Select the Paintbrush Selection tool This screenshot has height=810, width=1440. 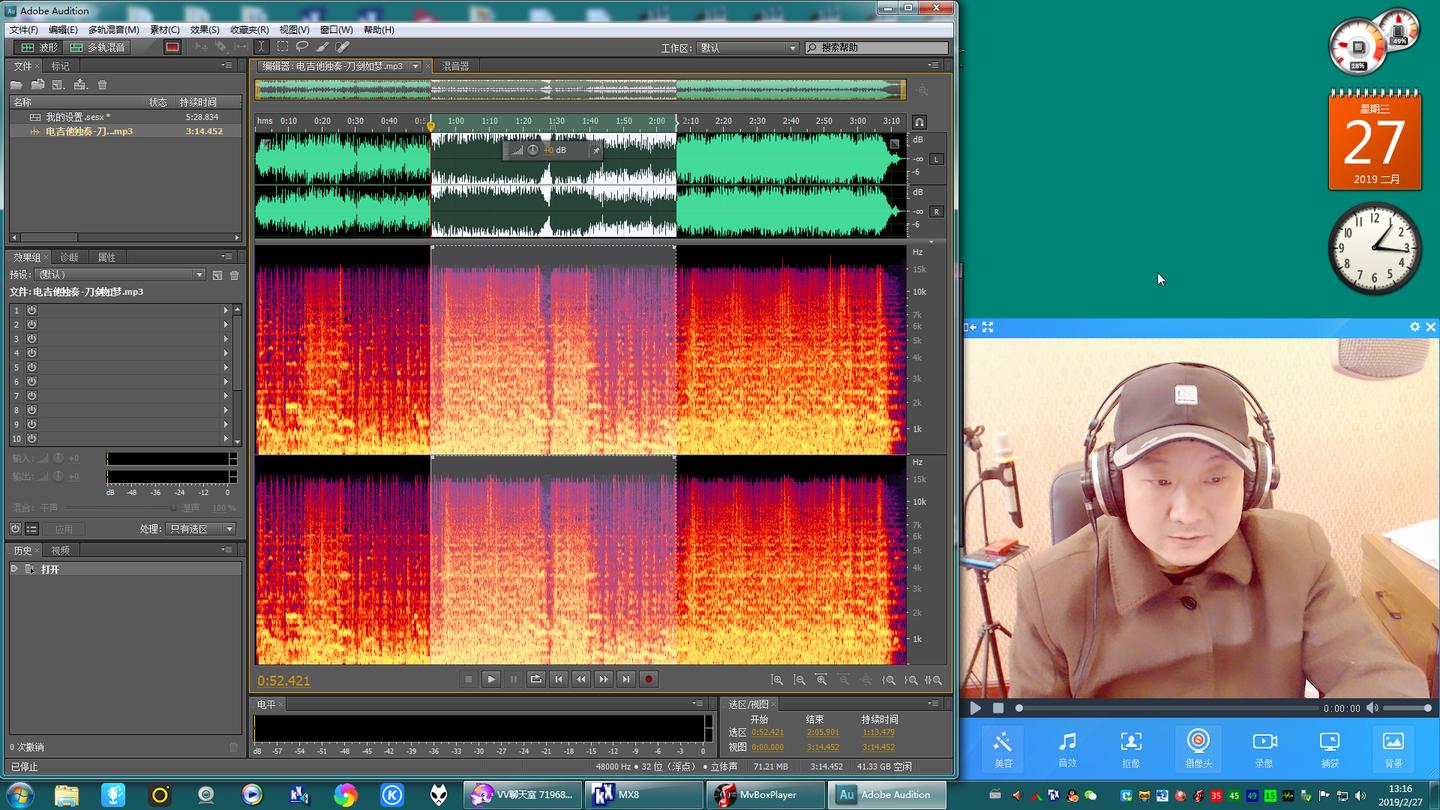coord(322,47)
